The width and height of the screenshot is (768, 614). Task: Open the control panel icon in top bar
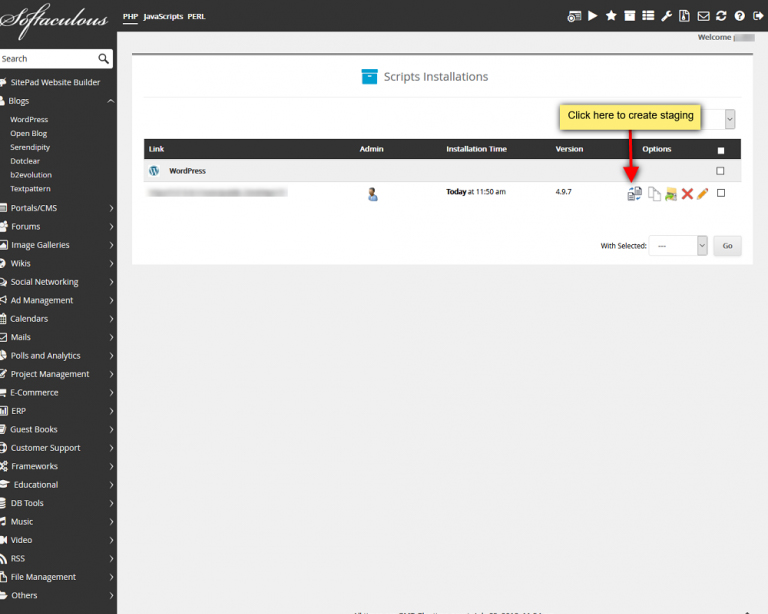point(574,16)
